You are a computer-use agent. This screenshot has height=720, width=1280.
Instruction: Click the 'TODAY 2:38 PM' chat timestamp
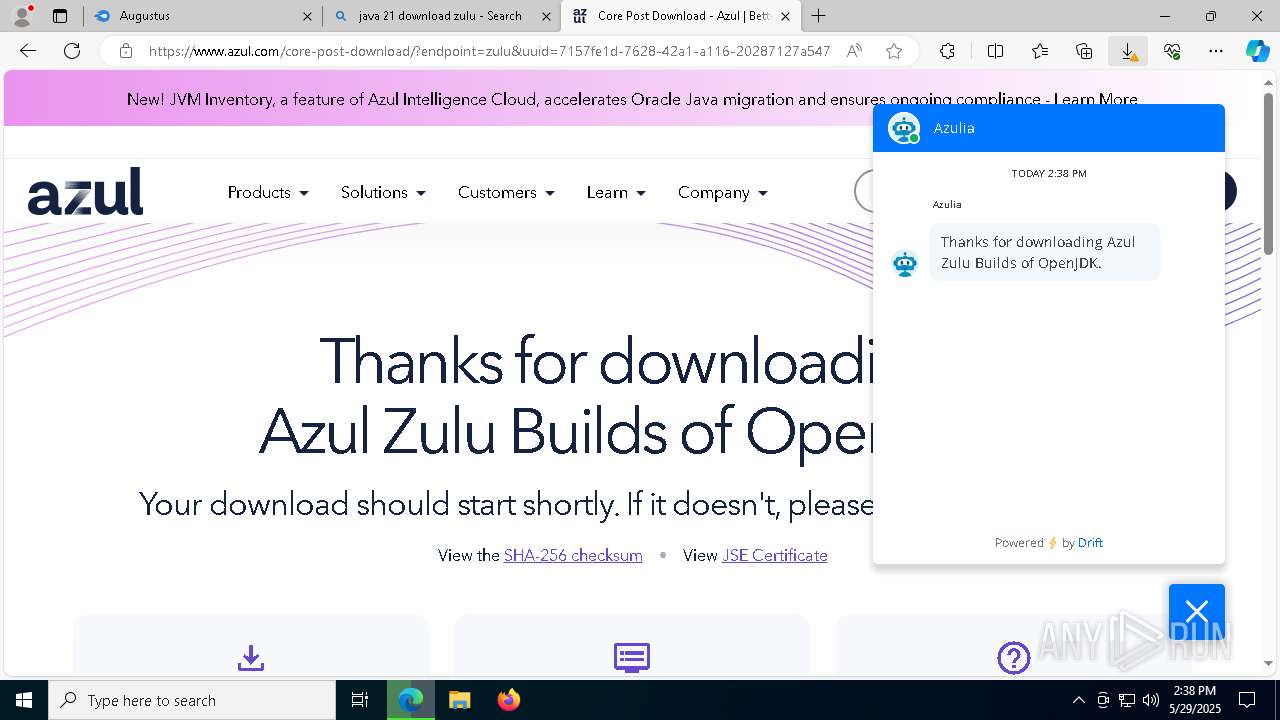[x=1048, y=173]
